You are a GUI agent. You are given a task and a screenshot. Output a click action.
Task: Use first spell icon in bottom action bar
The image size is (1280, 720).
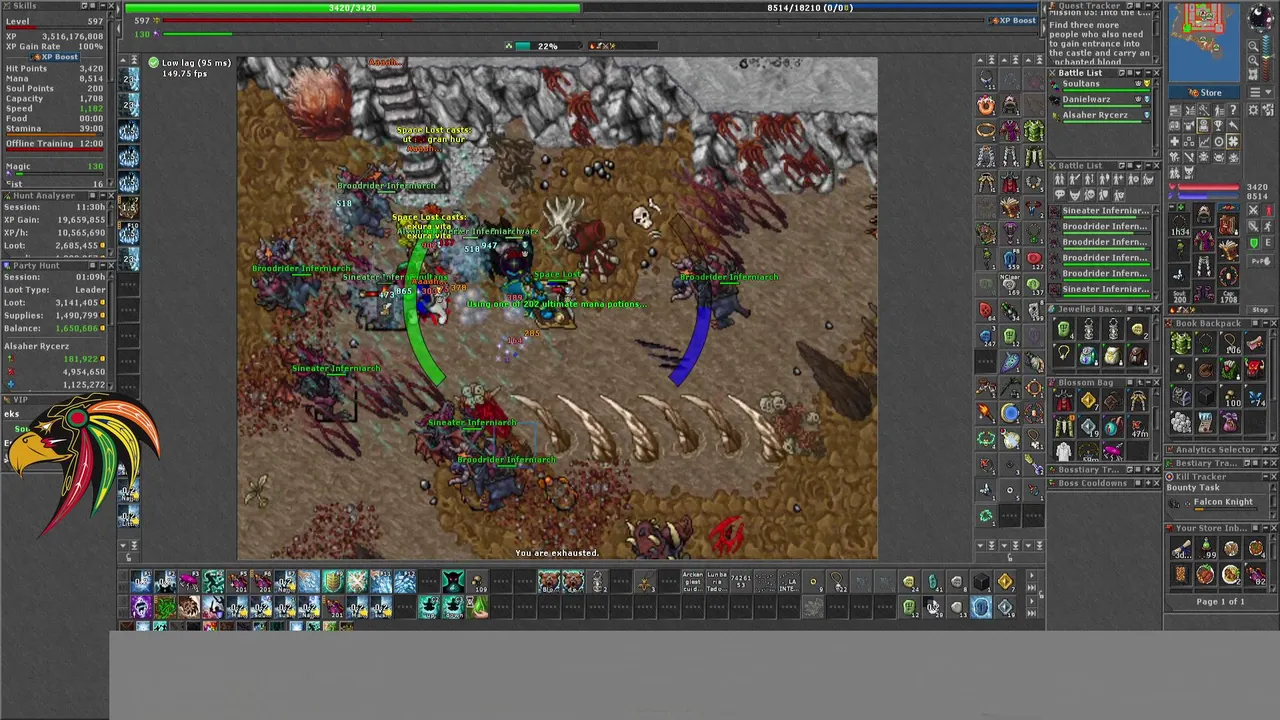141,581
